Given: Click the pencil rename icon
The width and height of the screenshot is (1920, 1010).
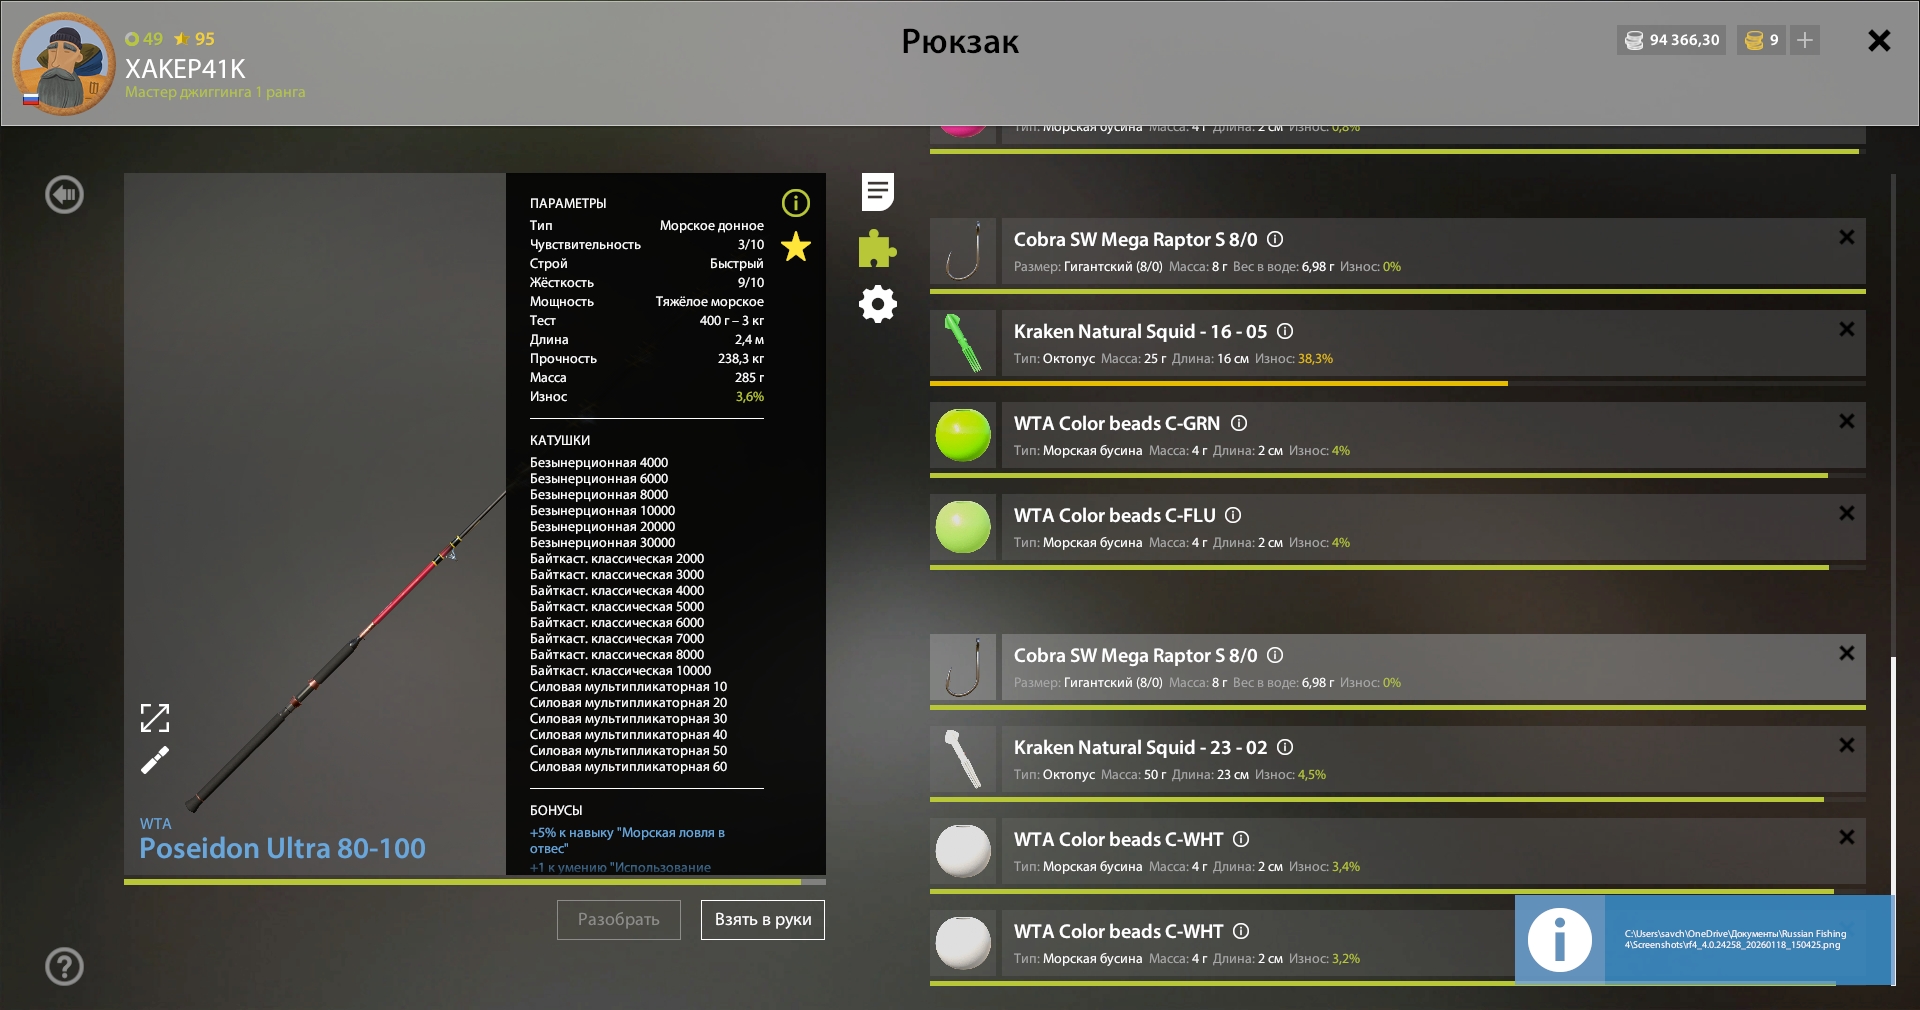Looking at the screenshot, I should (x=155, y=761).
